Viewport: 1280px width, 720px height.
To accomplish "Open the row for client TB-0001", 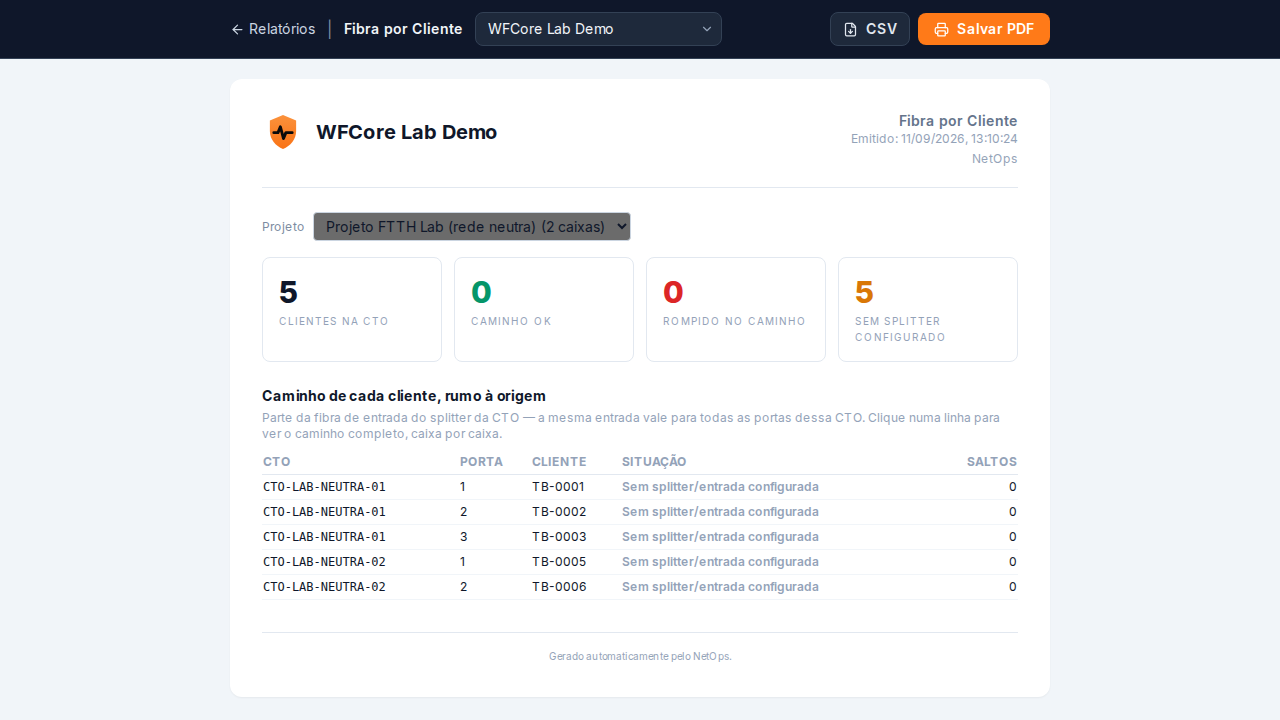I will [x=640, y=487].
